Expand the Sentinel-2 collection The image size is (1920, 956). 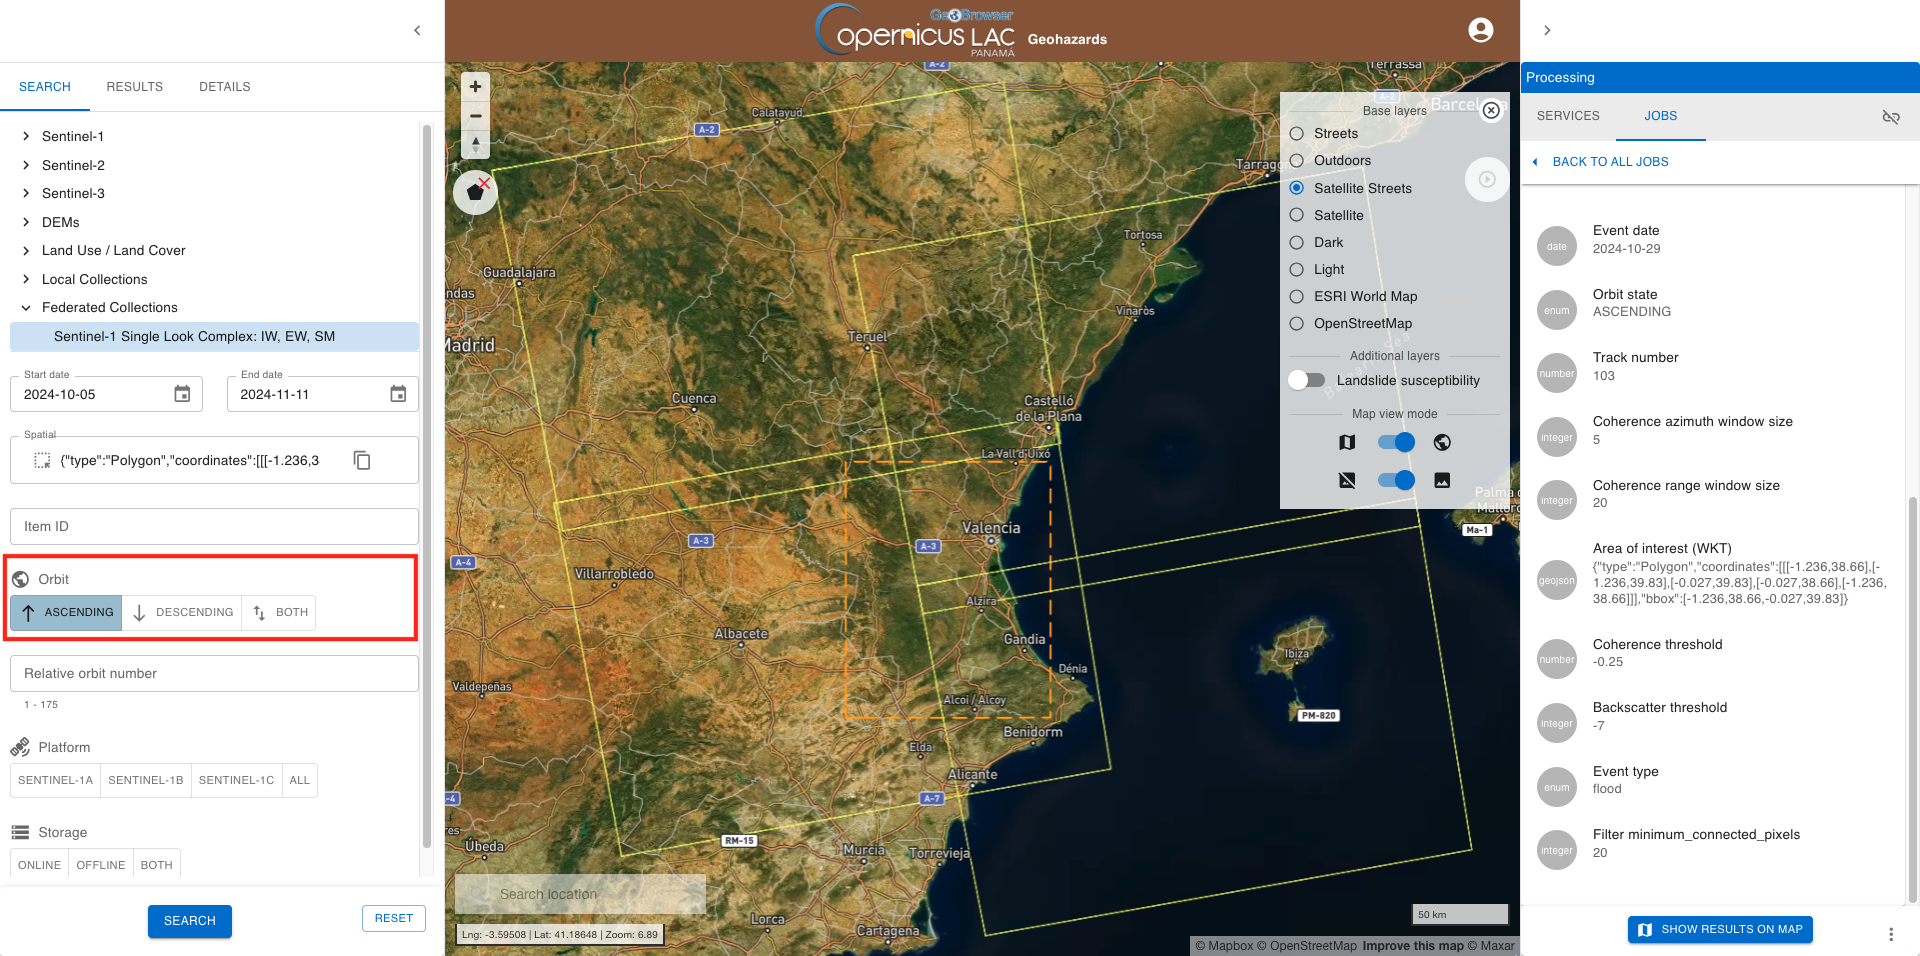[26, 165]
